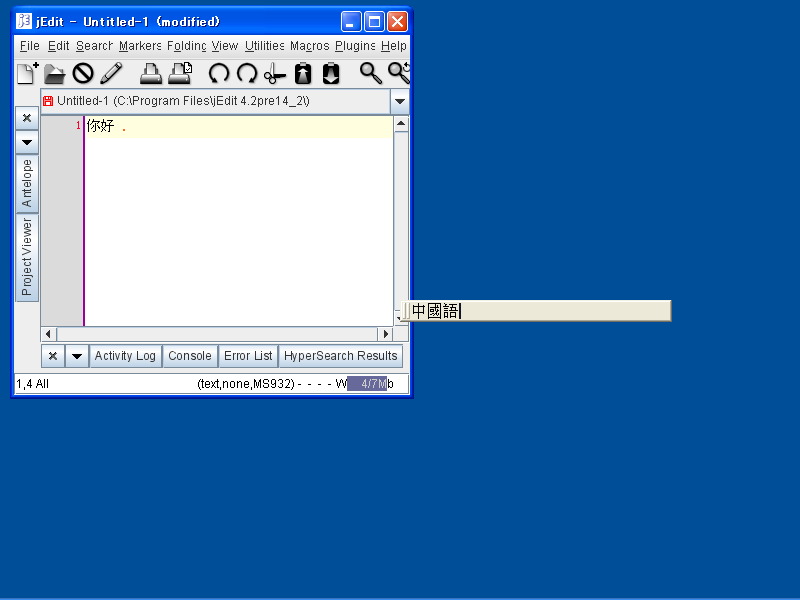This screenshot has width=800, height=600.
Task: Click the Redo arrow icon
Action: [247, 73]
